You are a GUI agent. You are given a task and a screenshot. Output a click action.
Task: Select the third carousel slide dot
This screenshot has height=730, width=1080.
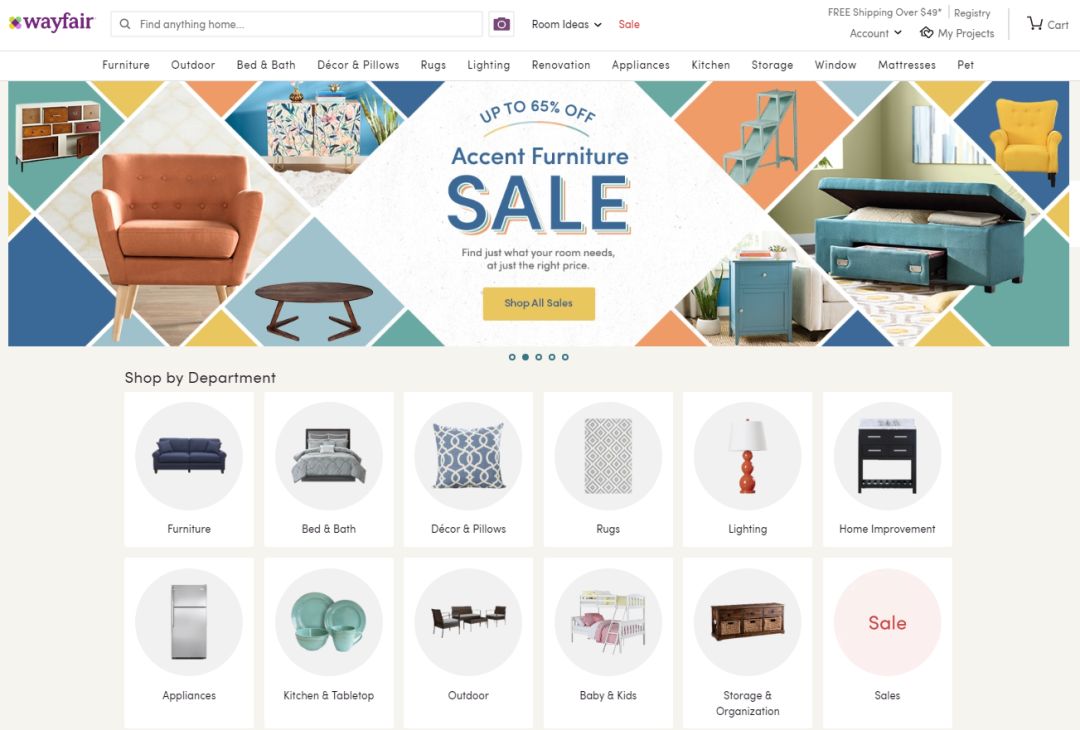point(539,357)
